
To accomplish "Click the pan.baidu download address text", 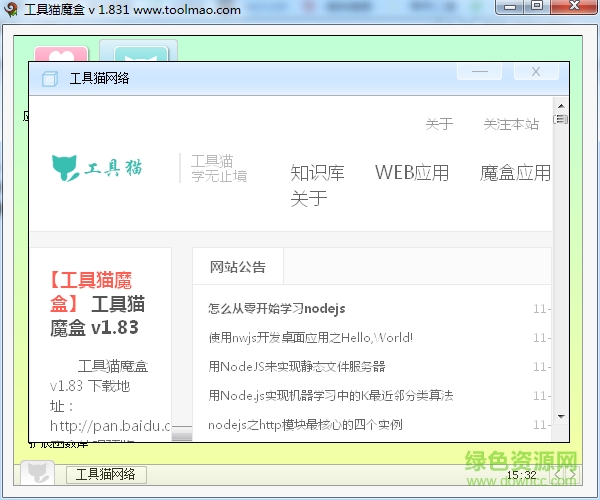I will click(x=110, y=426).
